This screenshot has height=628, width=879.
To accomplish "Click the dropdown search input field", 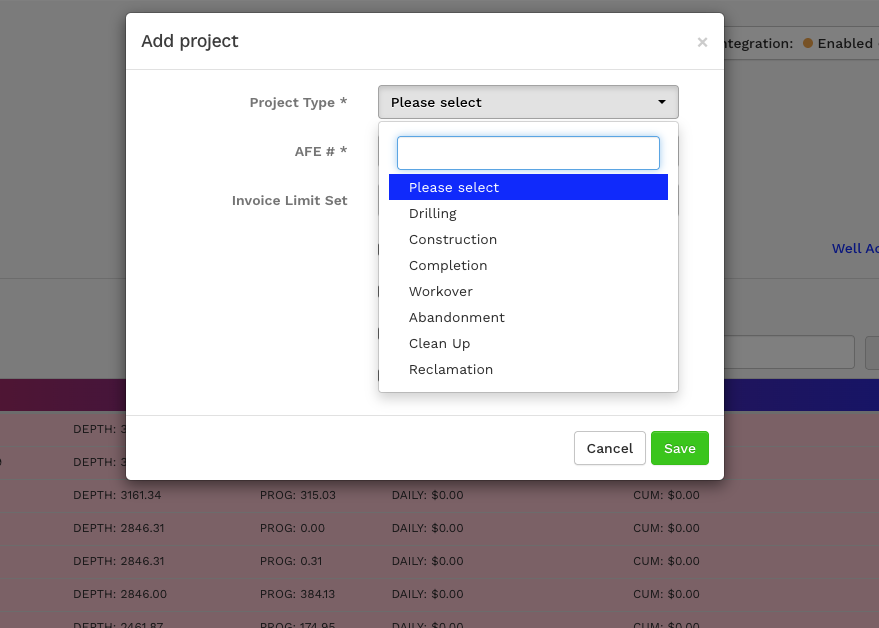I will [x=528, y=152].
